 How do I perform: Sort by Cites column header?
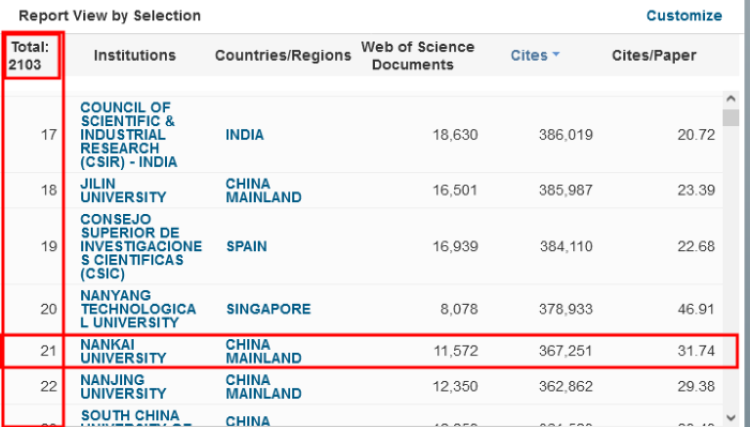[x=528, y=56]
